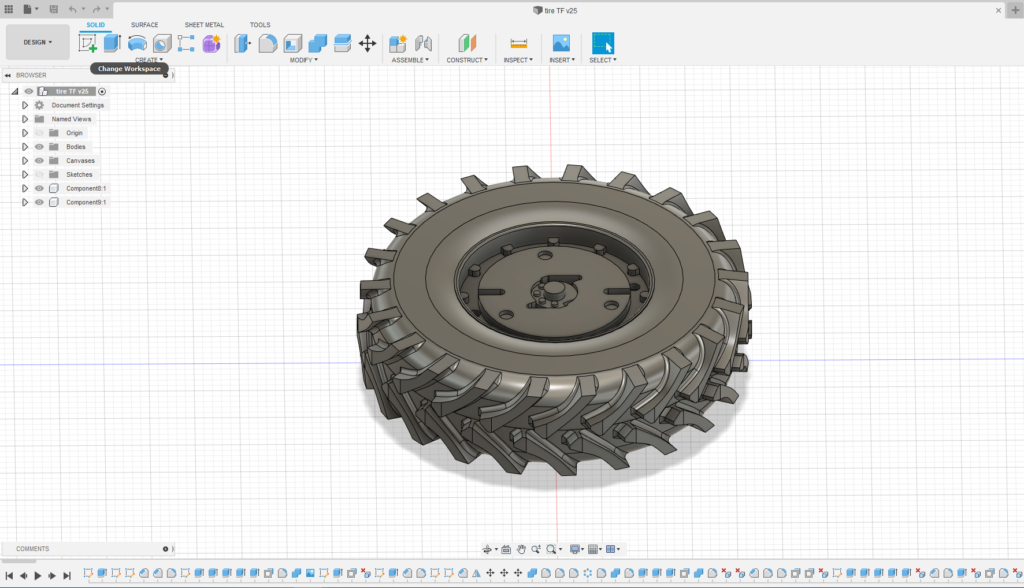This screenshot has height=588, width=1024.
Task: Show the hidden Origin folder
Action: coord(39,133)
